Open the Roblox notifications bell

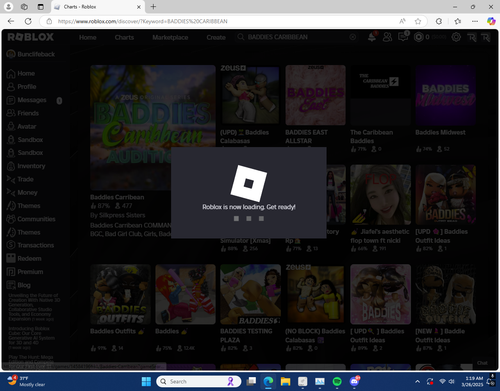pyautogui.click(x=372, y=37)
